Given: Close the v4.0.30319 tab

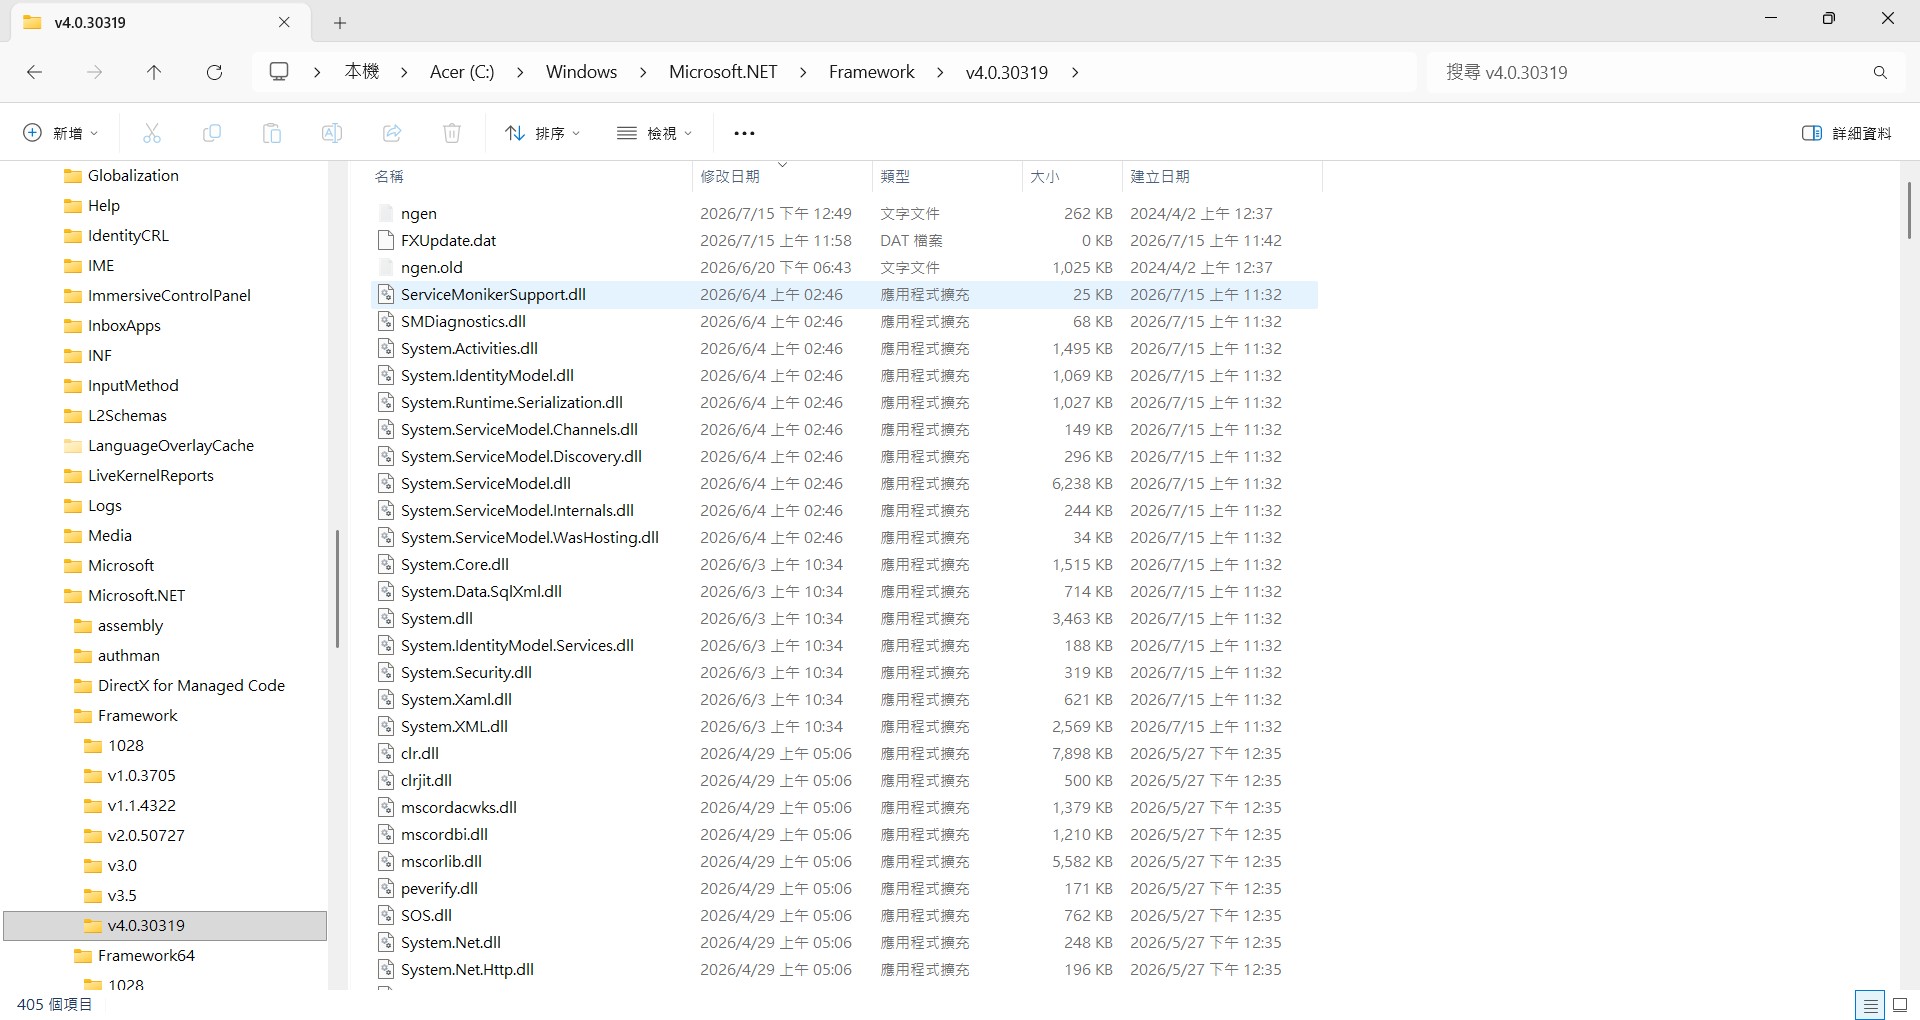Looking at the screenshot, I should (x=284, y=22).
